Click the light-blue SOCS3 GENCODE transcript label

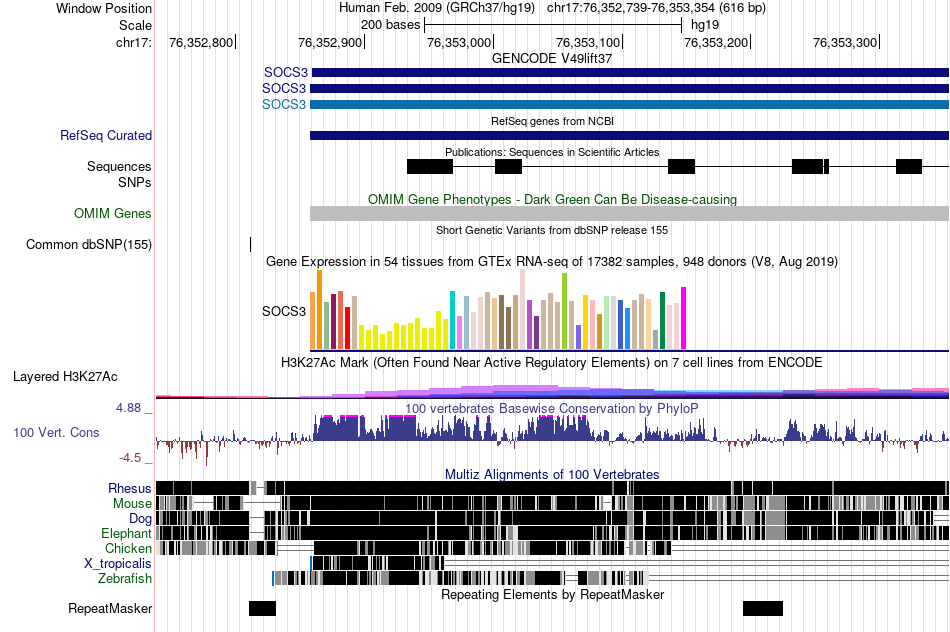(284, 104)
